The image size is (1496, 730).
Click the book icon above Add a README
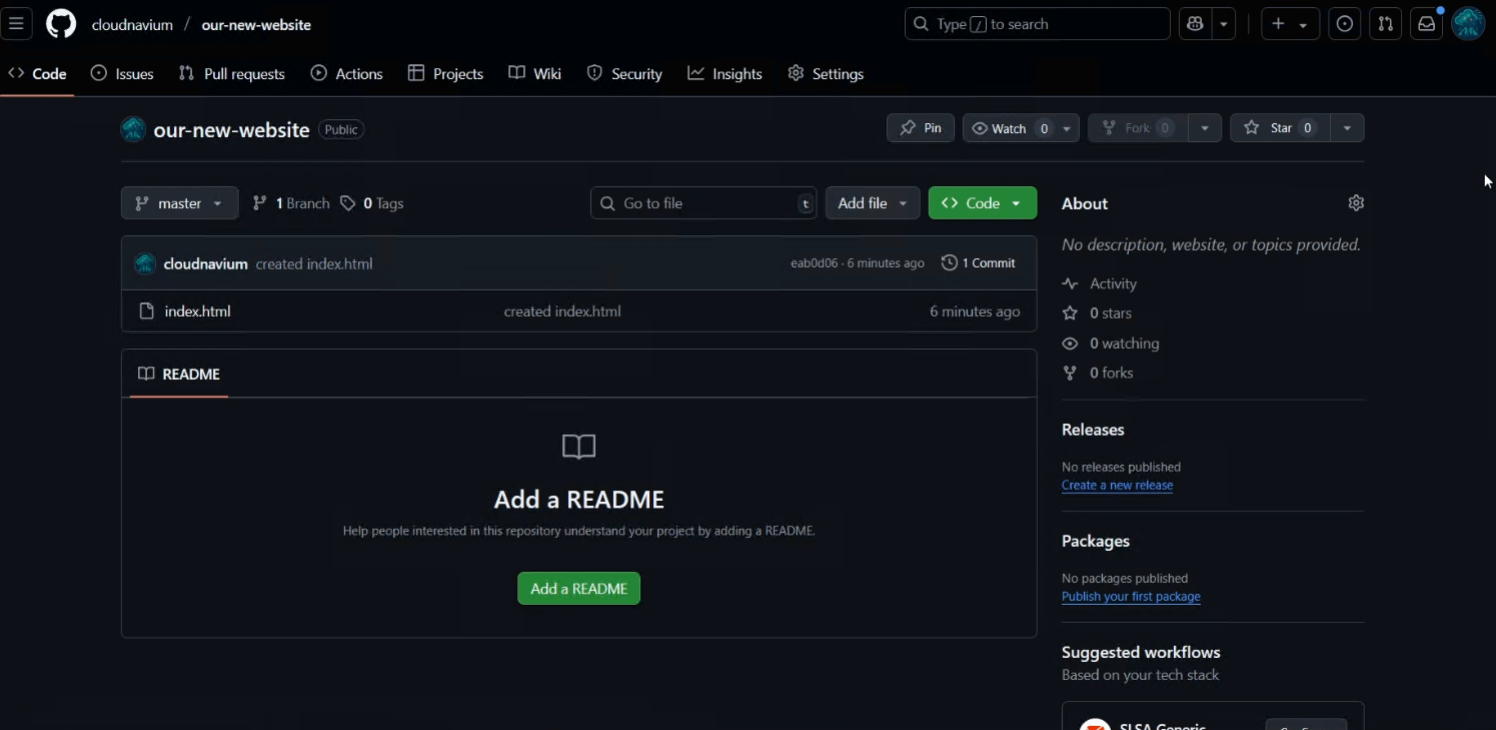click(579, 446)
